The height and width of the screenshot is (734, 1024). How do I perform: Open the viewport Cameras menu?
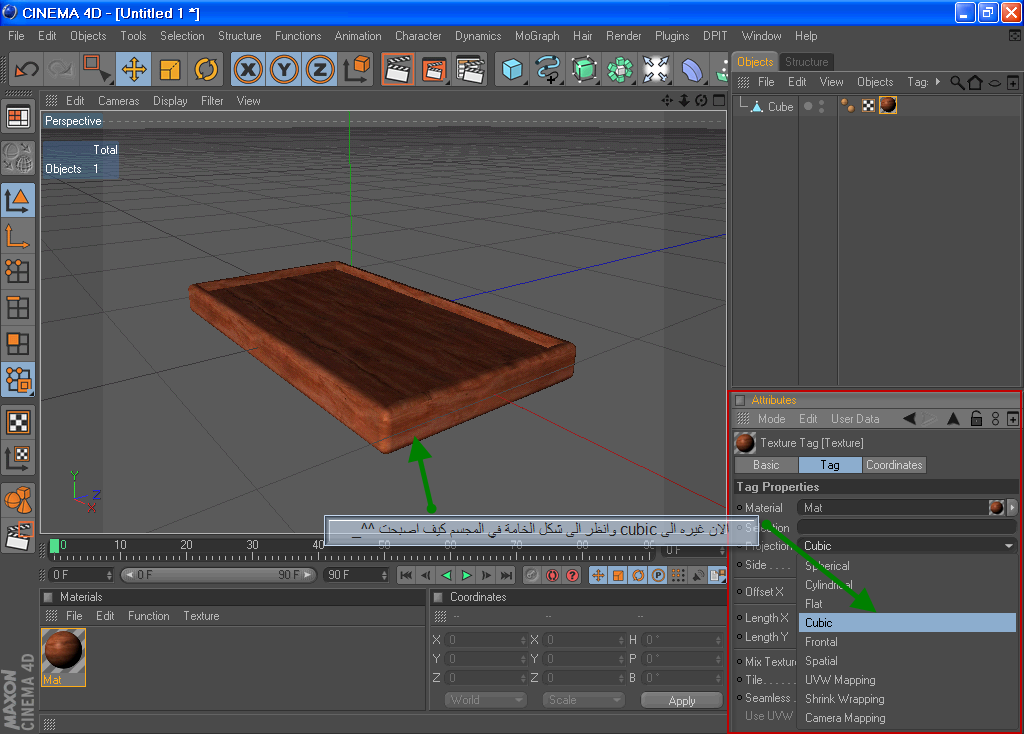(118, 101)
